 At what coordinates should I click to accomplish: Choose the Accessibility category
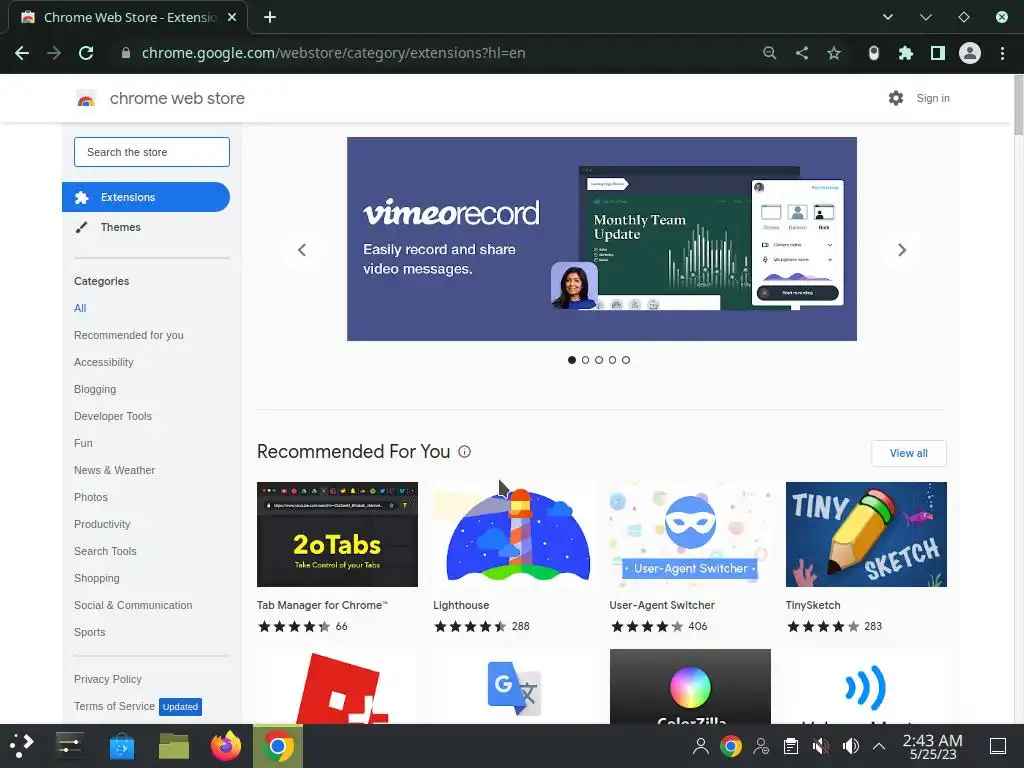click(x=104, y=362)
